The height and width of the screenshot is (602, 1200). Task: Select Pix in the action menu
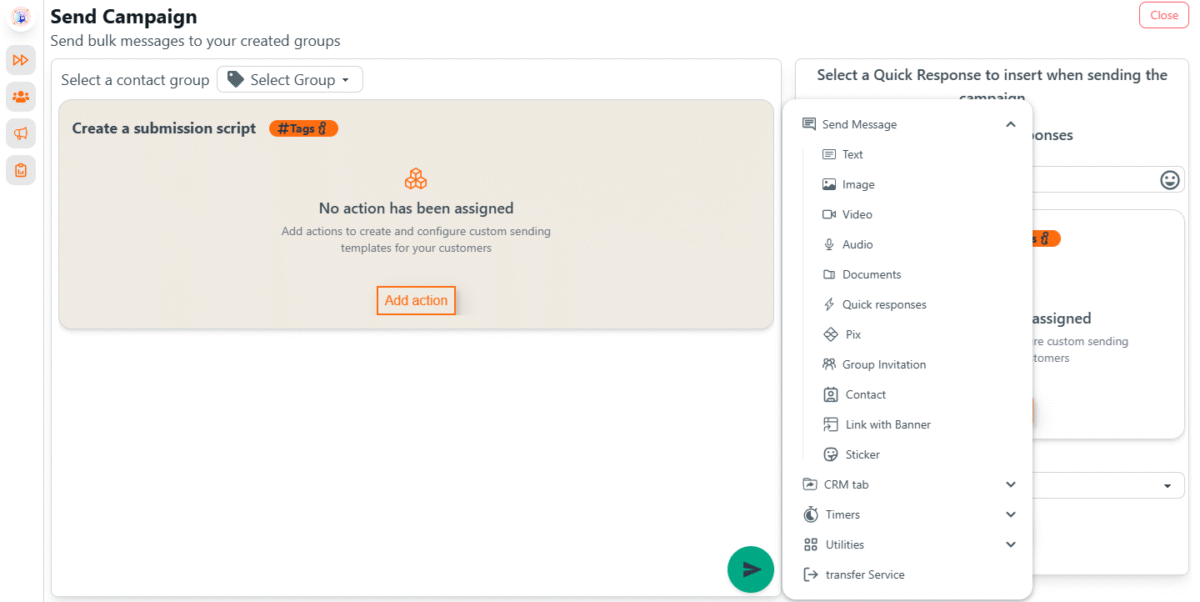click(x=853, y=335)
